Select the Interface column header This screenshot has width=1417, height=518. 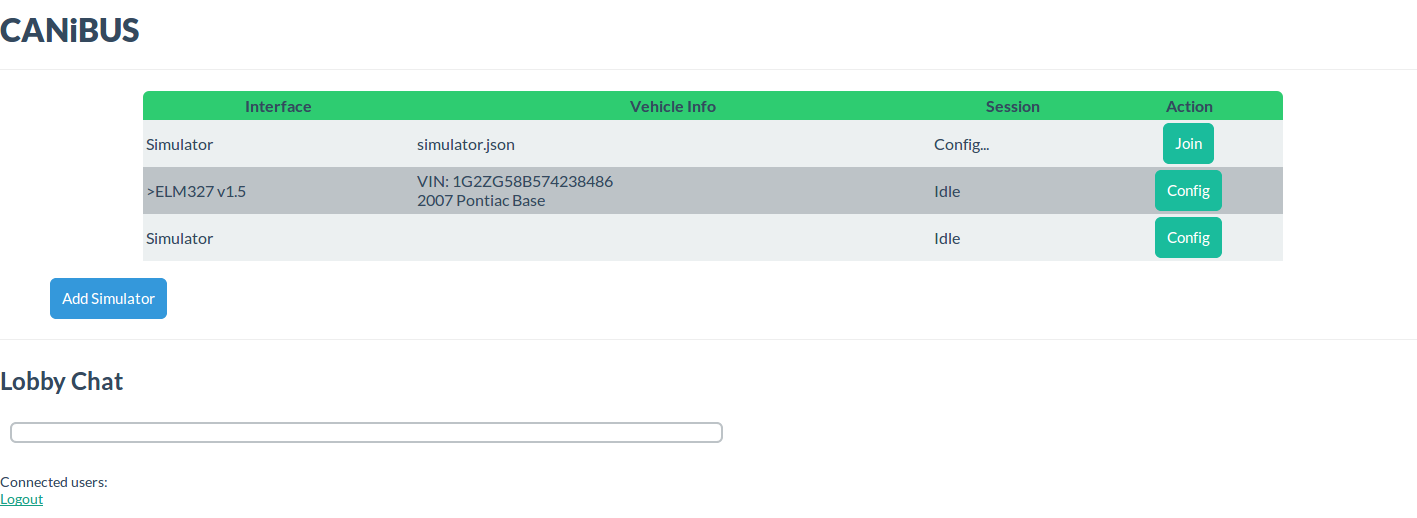[278, 106]
